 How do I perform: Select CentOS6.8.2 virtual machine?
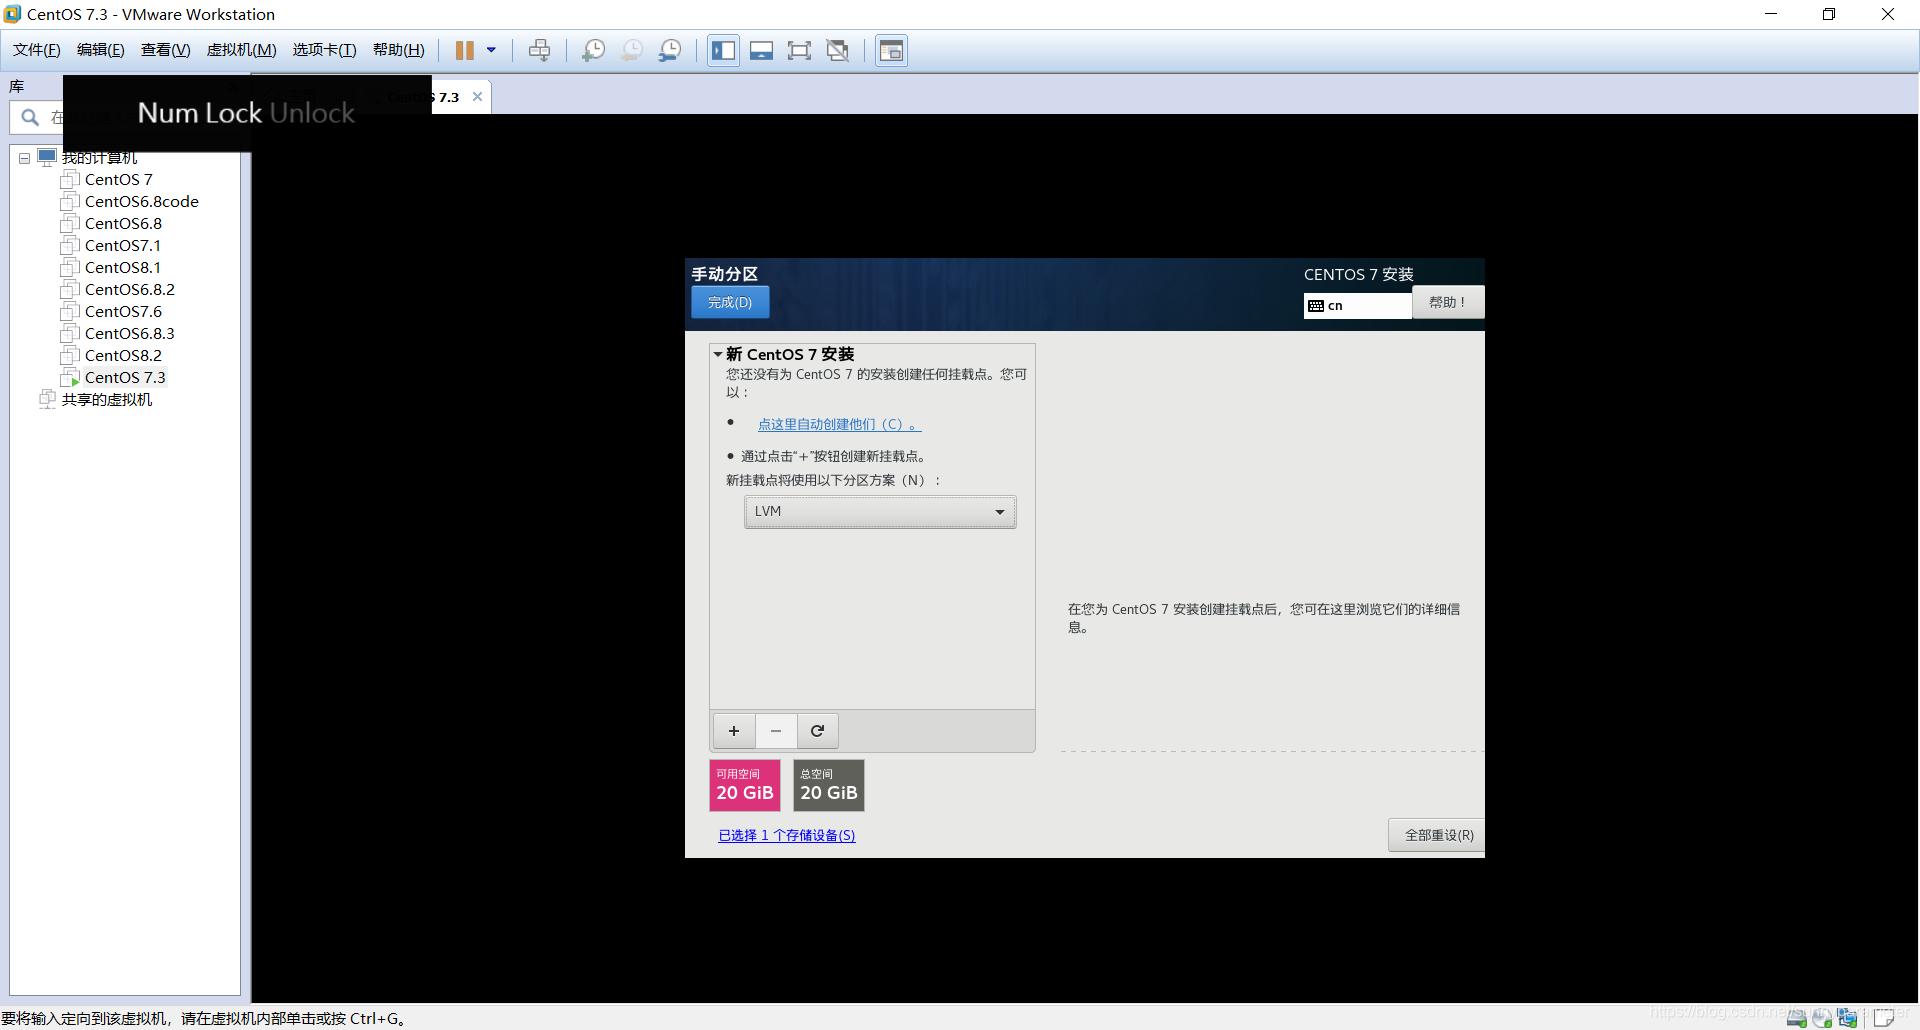[129, 290]
